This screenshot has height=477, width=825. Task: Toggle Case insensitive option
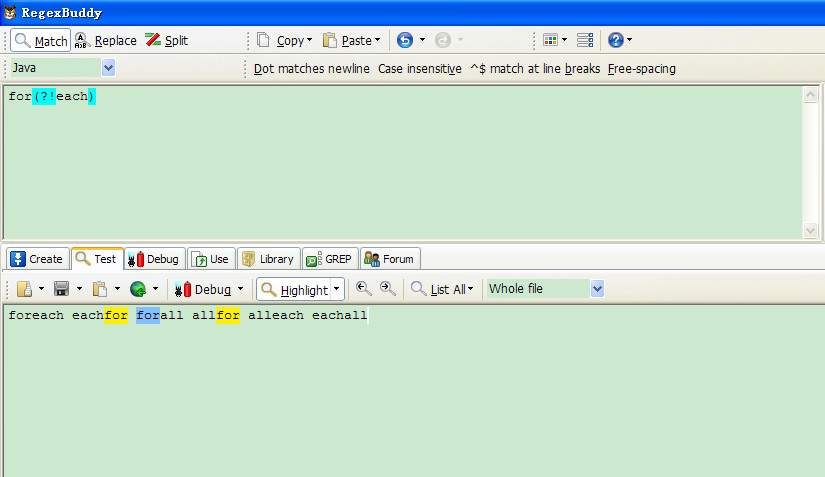pos(419,69)
